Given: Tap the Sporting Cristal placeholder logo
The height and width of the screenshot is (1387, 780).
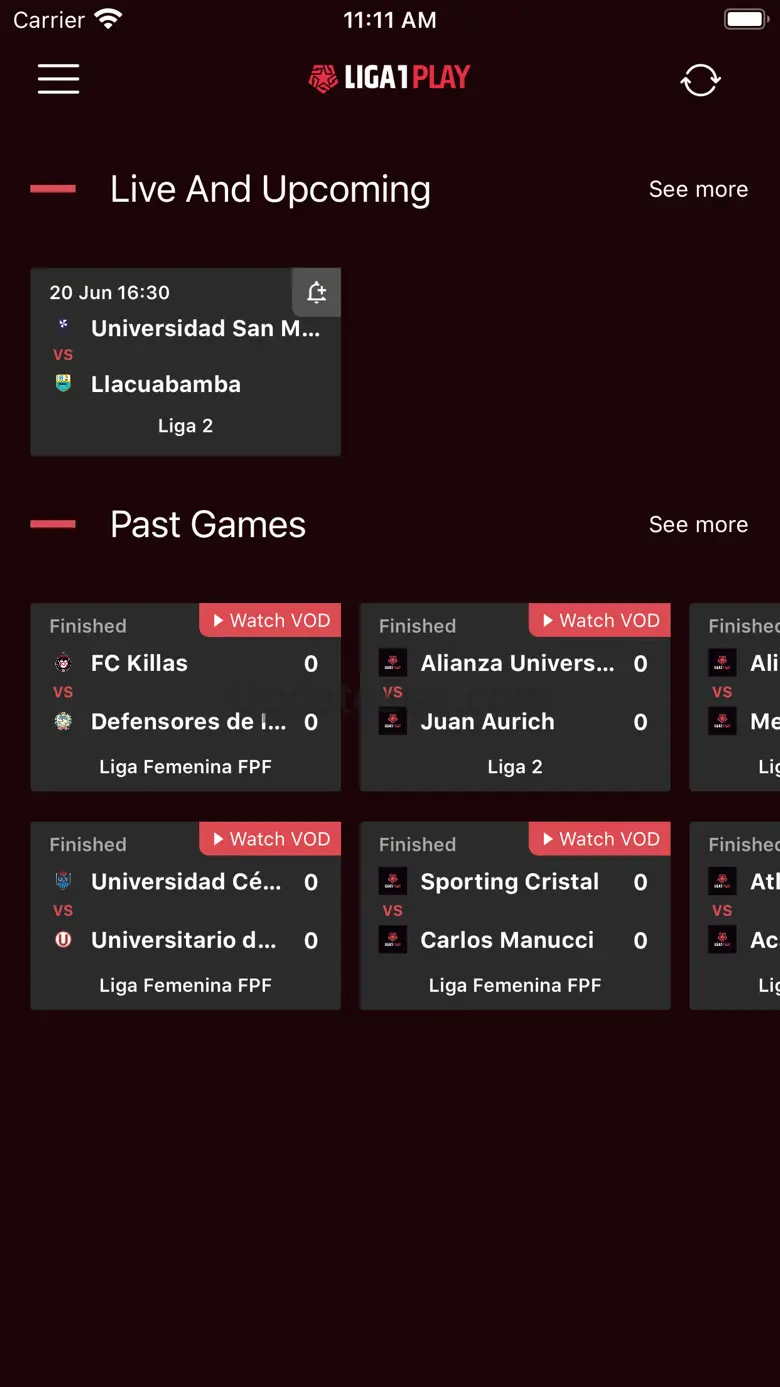Looking at the screenshot, I should pyautogui.click(x=393, y=882).
